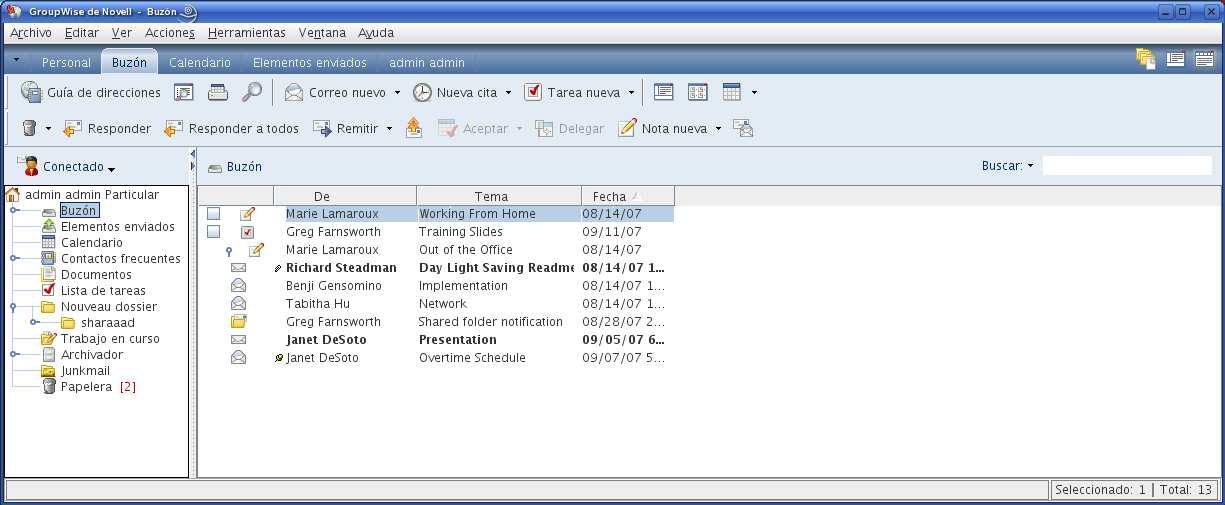Click the task icon on Training Slides row

click(248, 232)
